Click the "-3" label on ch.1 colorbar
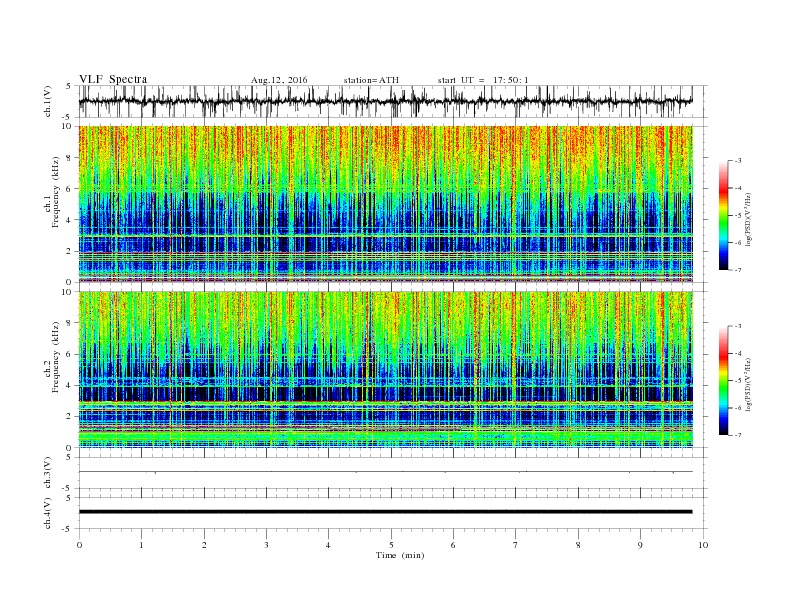This screenshot has height=612, width=792. [x=738, y=161]
